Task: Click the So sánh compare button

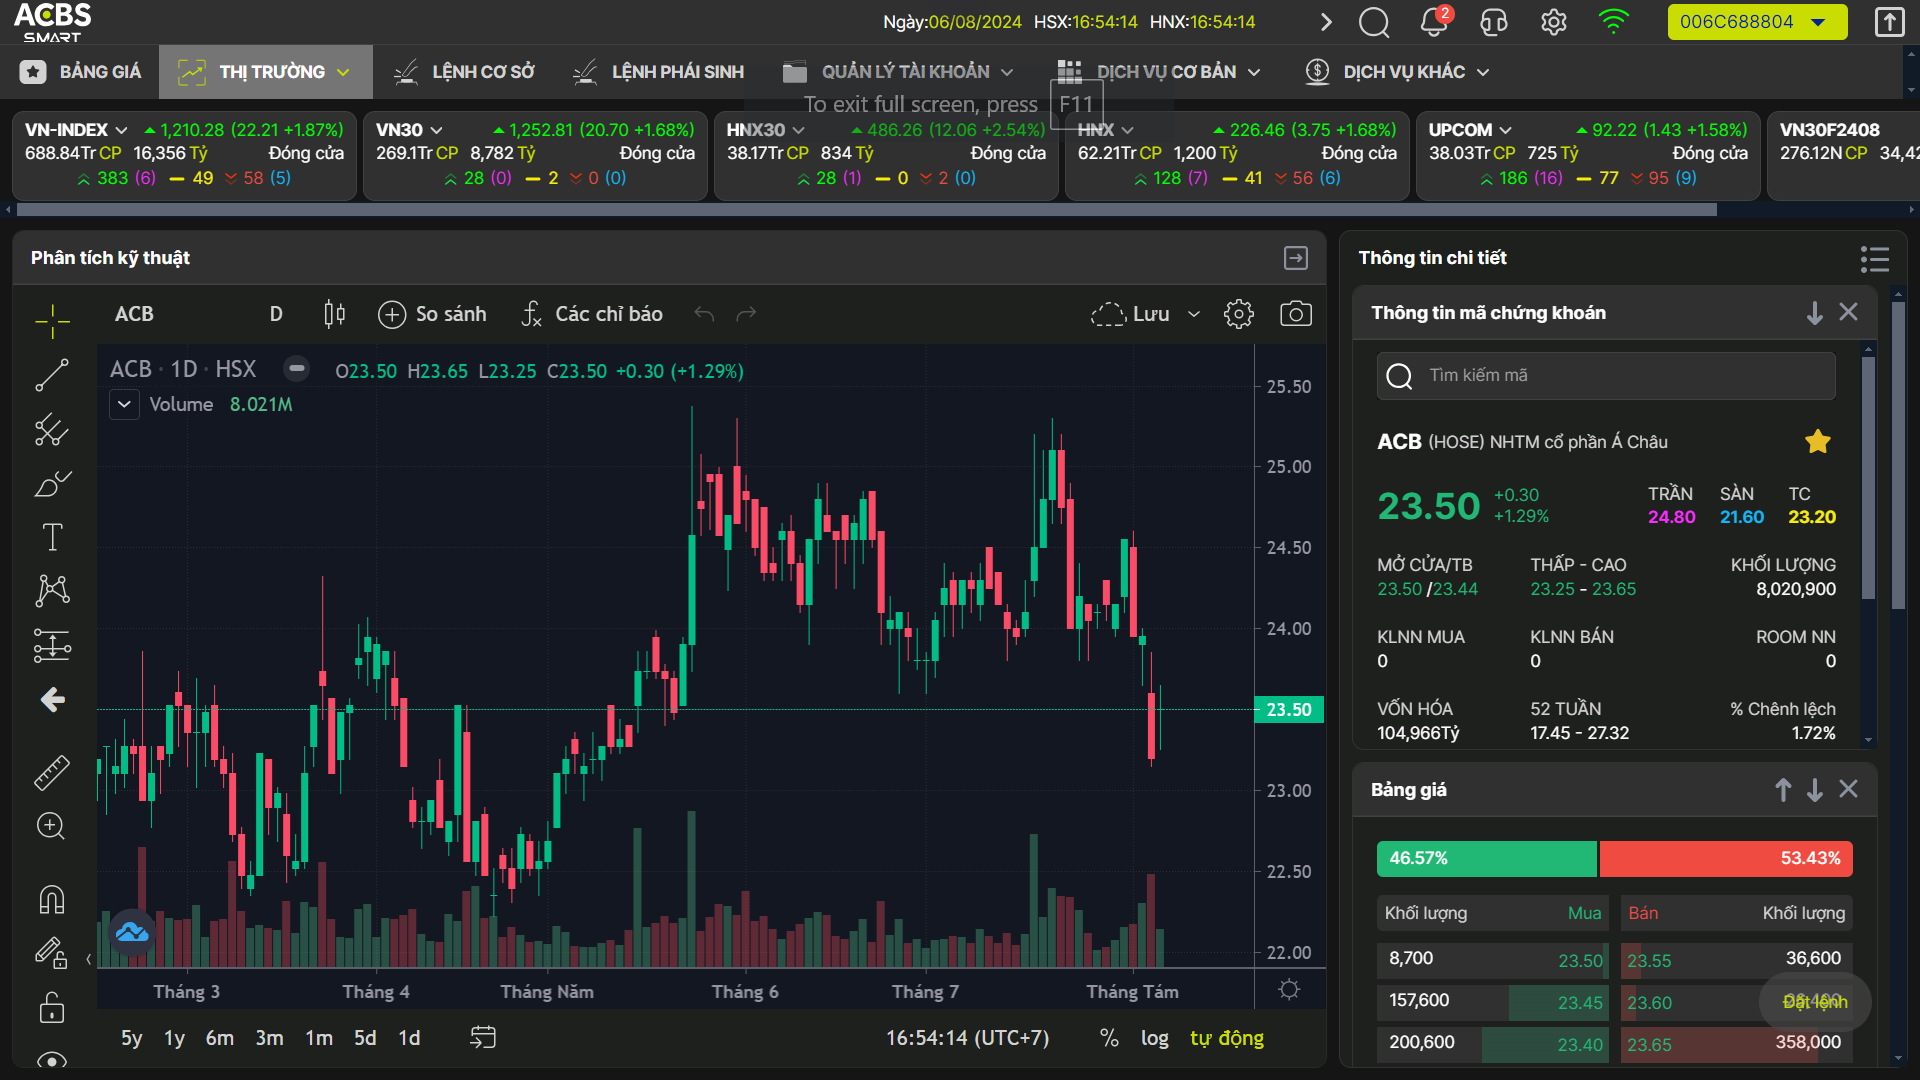Action: point(432,314)
